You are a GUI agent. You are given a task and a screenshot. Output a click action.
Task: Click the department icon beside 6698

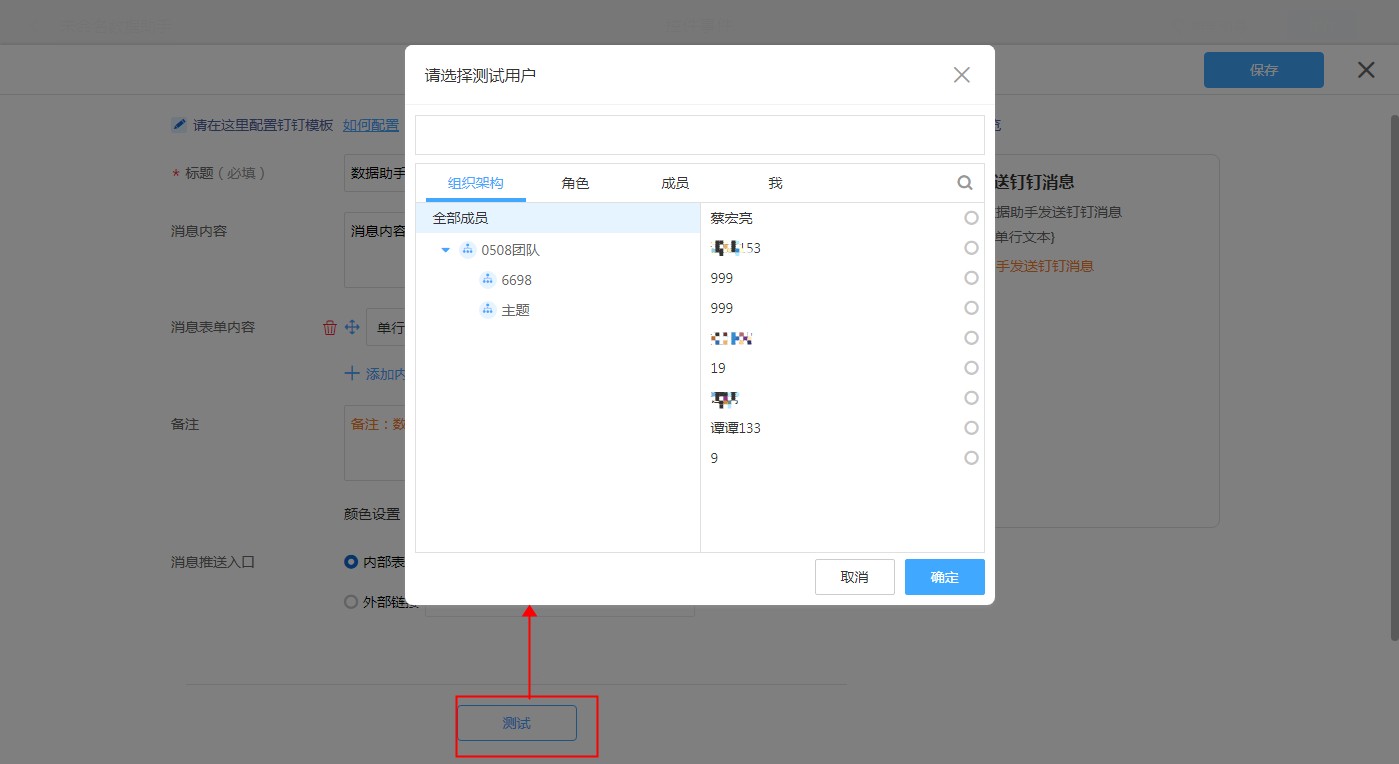click(x=488, y=280)
